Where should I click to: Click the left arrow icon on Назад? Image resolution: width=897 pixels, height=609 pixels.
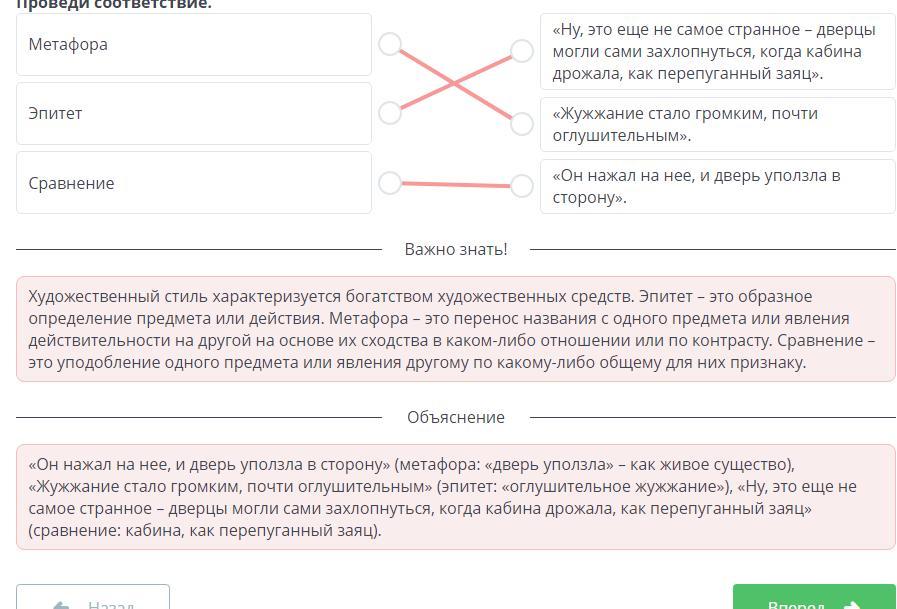[61, 604]
